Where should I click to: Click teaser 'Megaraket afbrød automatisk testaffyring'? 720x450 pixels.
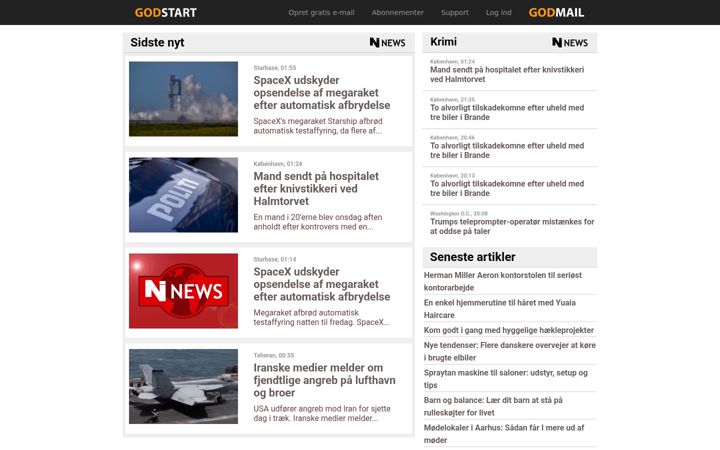pos(321,317)
